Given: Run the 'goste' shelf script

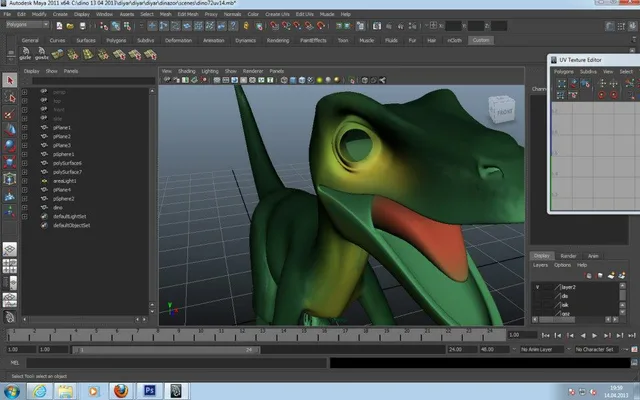Looking at the screenshot, I should 41,53.
